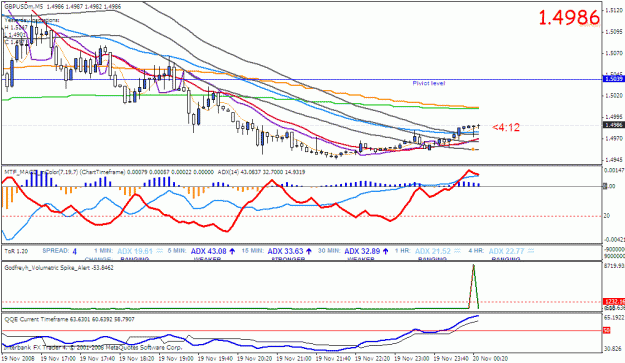Click the 1 MIN: timeframe label
This screenshot has width=625, height=363.
click(x=104, y=251)
